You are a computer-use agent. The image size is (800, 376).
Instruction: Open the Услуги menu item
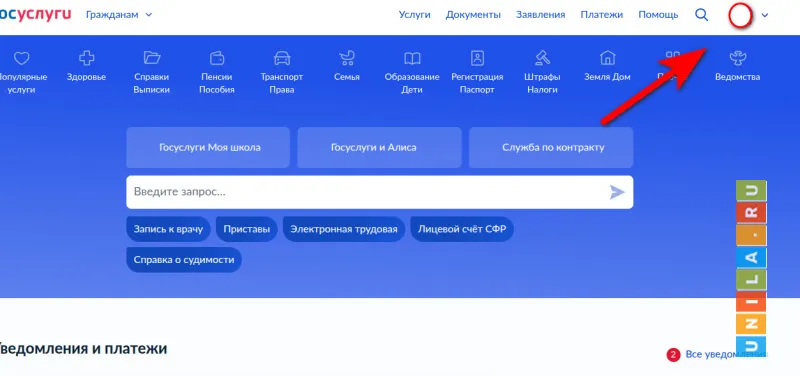click(x=414, y=15)
